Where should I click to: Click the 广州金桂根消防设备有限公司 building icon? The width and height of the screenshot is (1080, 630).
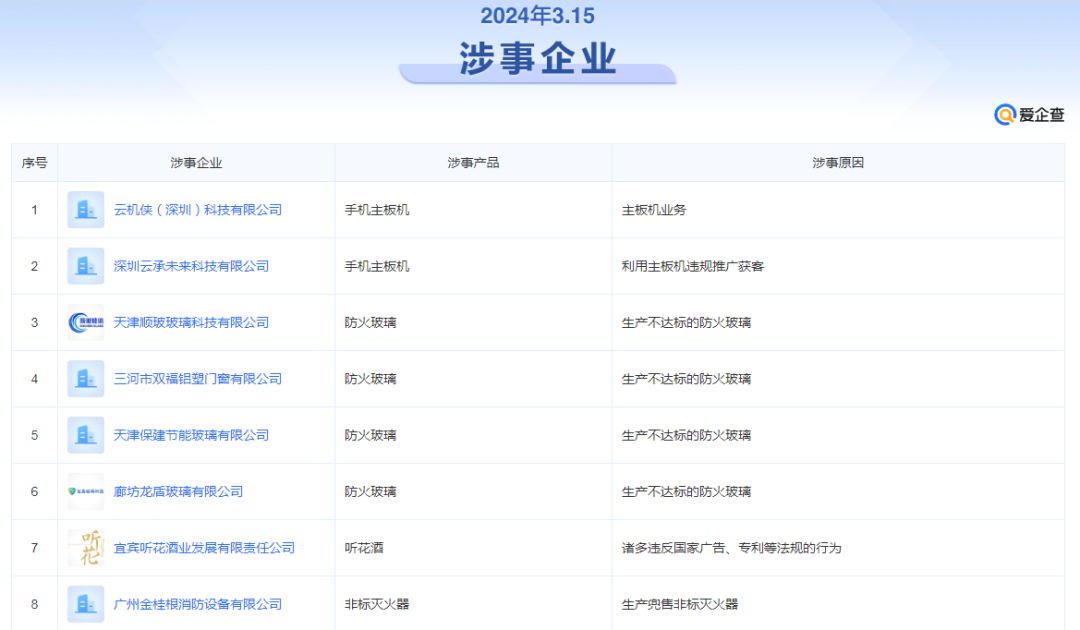pos(85,605)
